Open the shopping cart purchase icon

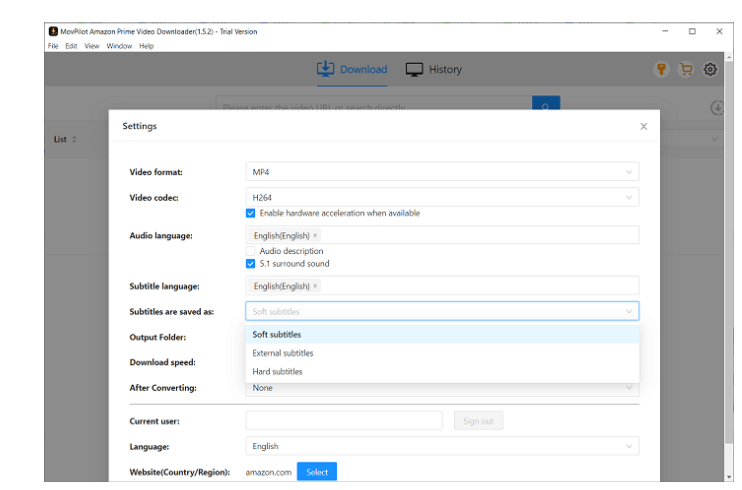pyautogui.click(x=686, y=69)
